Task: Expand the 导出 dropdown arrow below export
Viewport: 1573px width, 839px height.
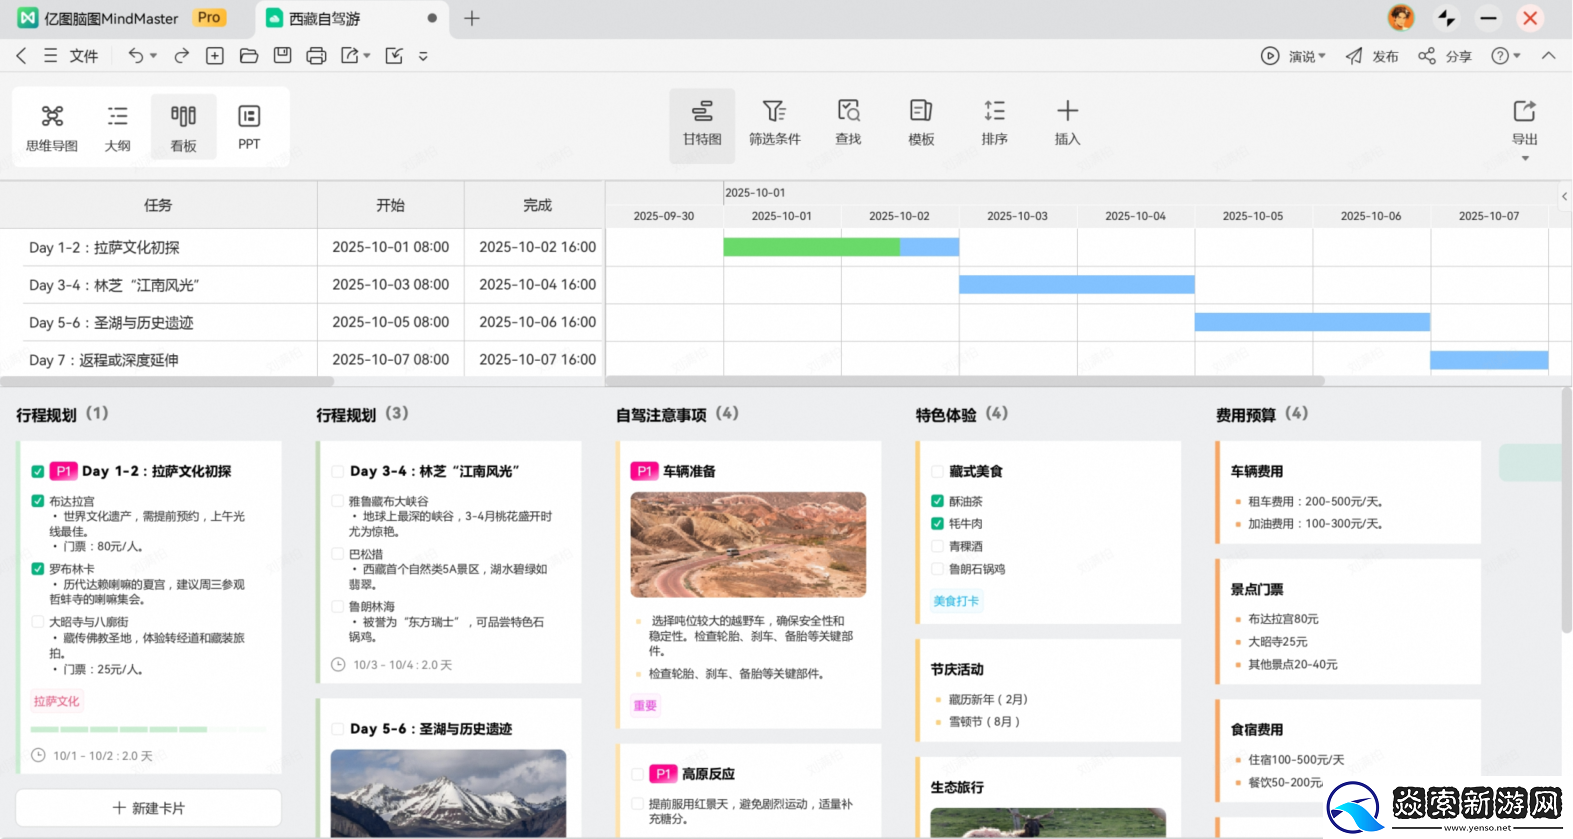Action: point(1525,159)
